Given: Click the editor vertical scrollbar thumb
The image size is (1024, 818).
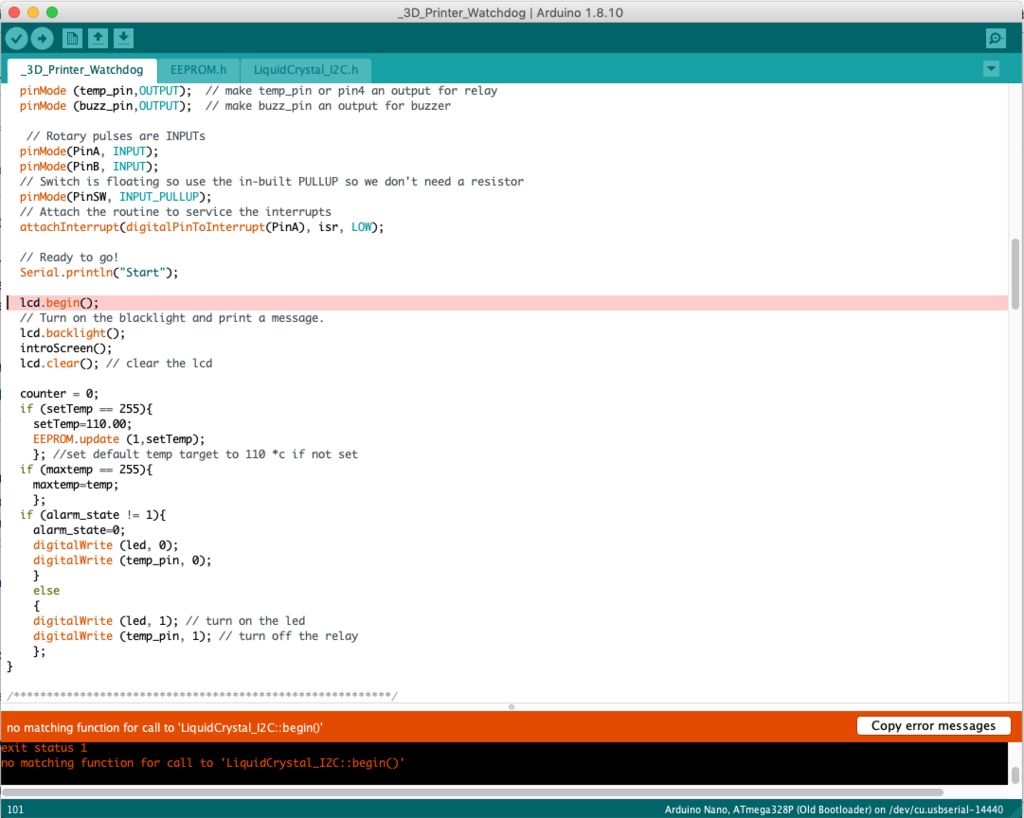Looking at the screenshot, I should click(1015, 274).
